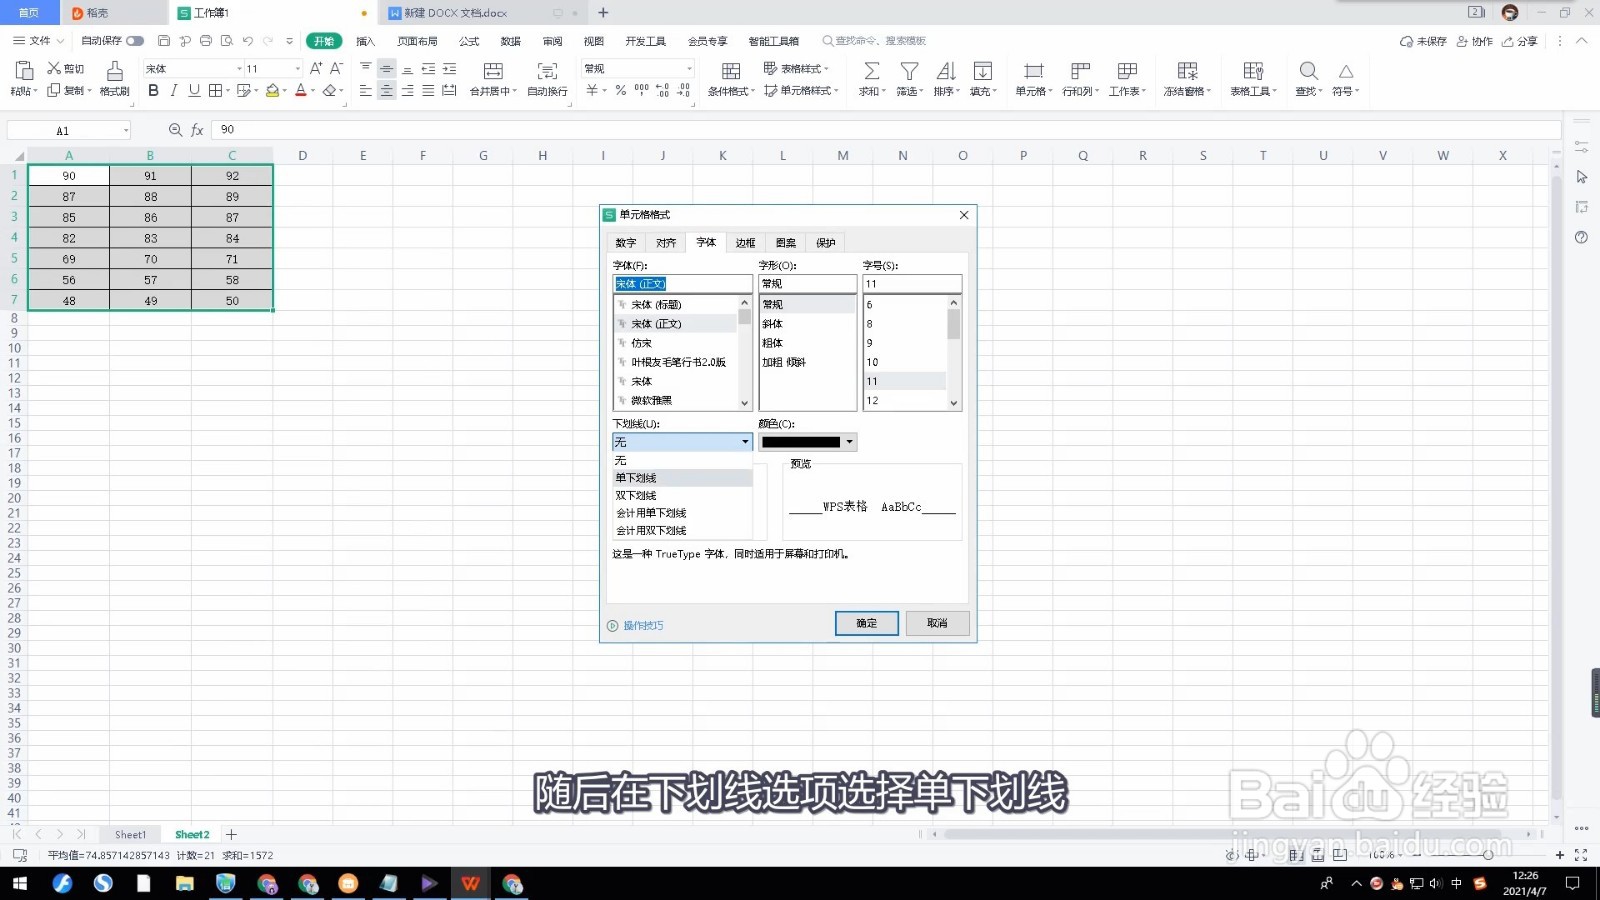
Task: Open the ribbon font size dropdown
Action: click(297, 69)
